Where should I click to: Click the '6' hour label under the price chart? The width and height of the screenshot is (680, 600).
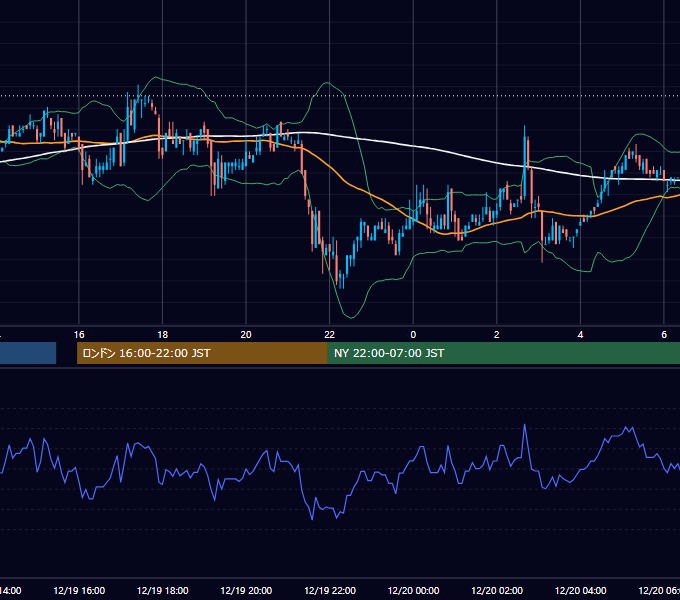tap(664, 335)
